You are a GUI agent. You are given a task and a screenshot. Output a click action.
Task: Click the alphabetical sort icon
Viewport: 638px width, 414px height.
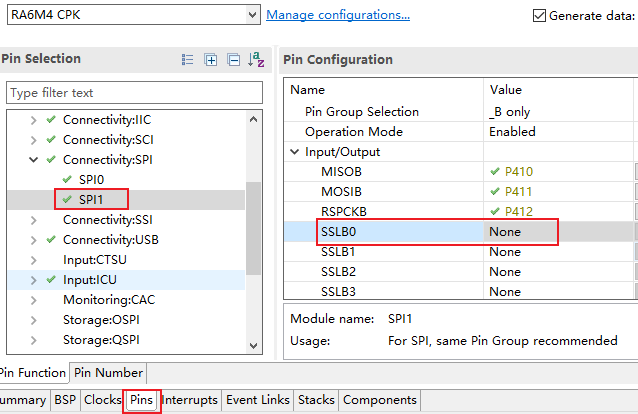pos(256,60)
